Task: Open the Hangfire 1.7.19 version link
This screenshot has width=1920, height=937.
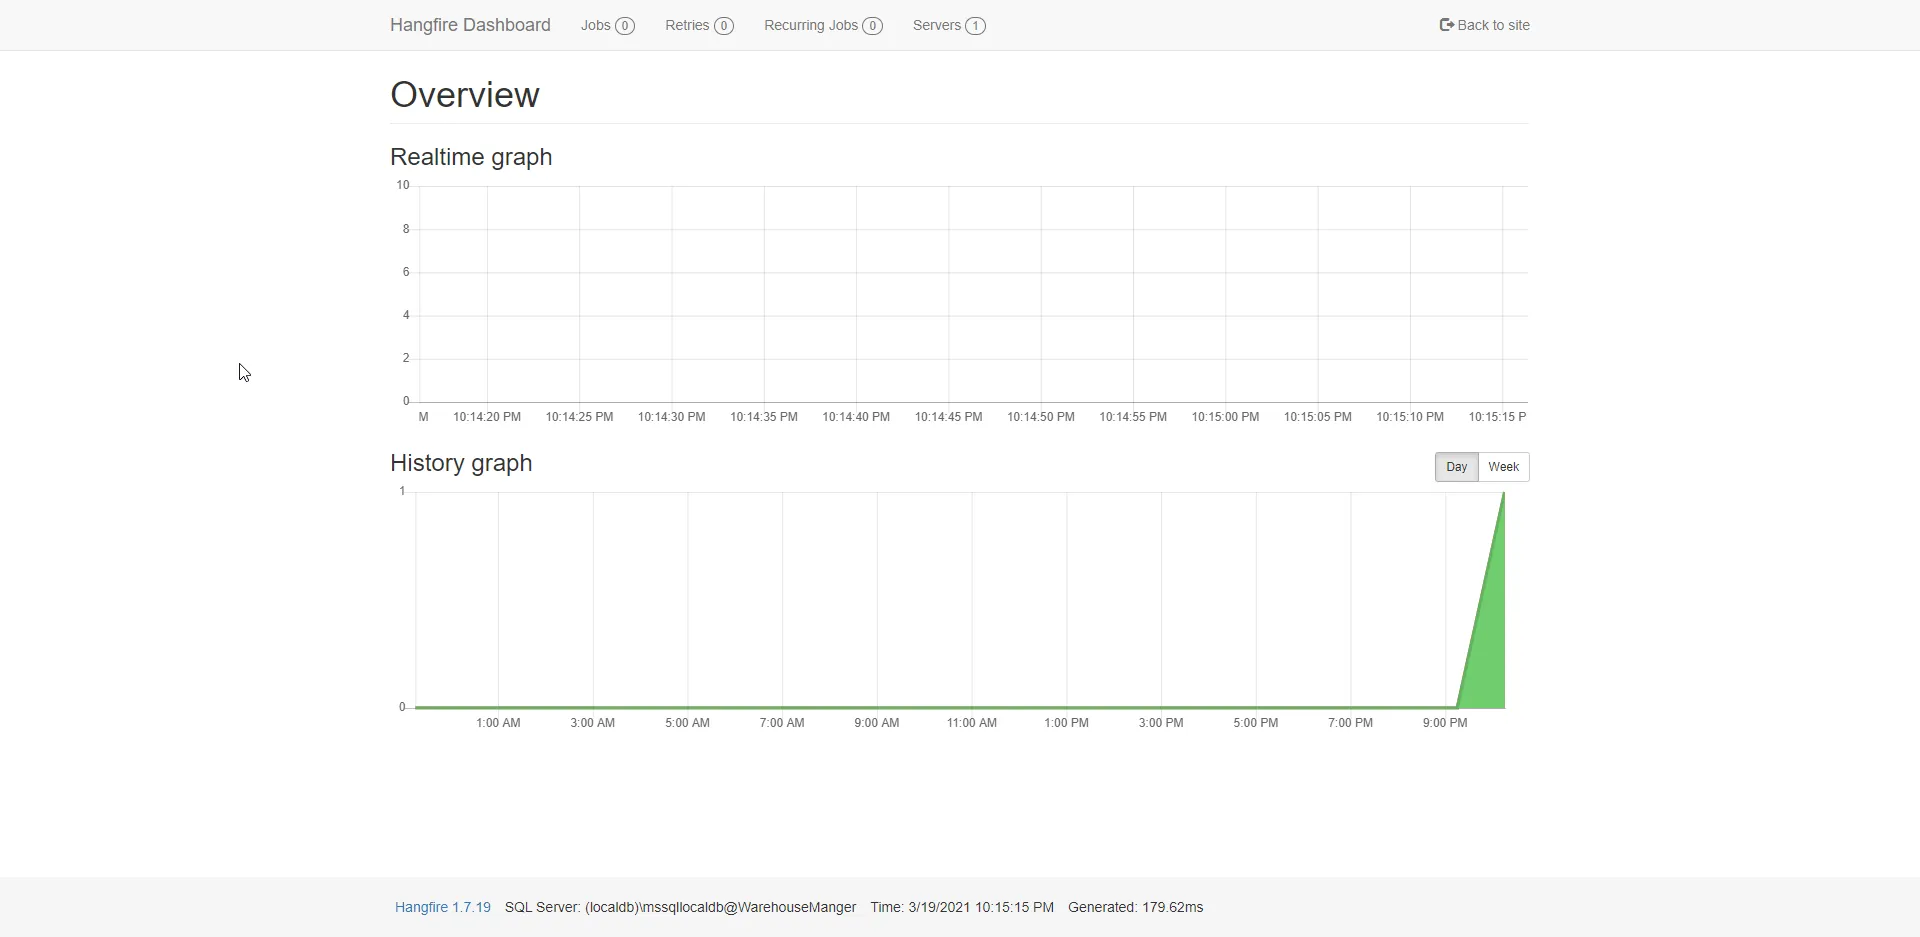Action: click(x=443, y=907)
